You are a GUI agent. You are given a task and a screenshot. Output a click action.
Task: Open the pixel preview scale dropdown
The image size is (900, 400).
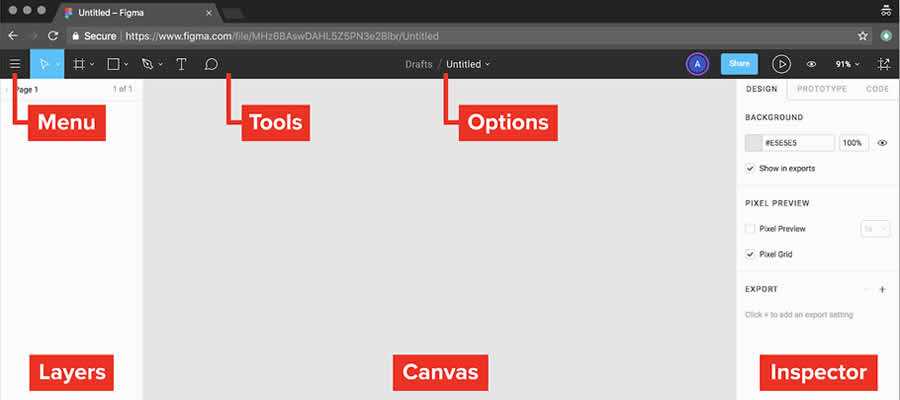pos(874,229)
